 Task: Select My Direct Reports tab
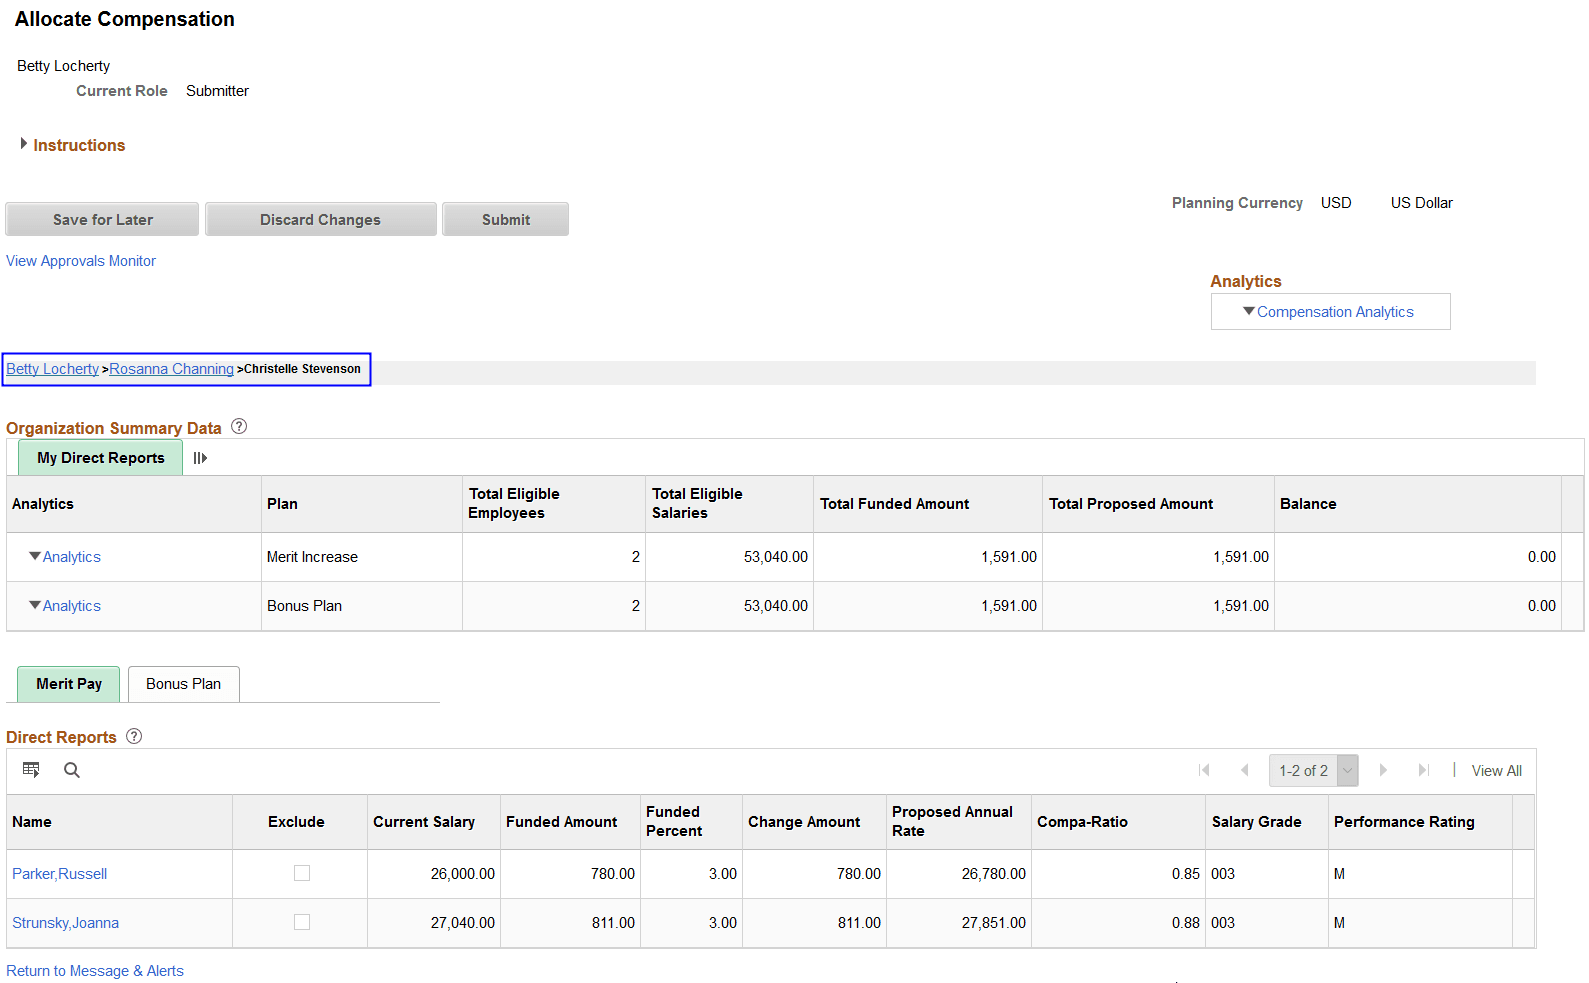point(101,458)
